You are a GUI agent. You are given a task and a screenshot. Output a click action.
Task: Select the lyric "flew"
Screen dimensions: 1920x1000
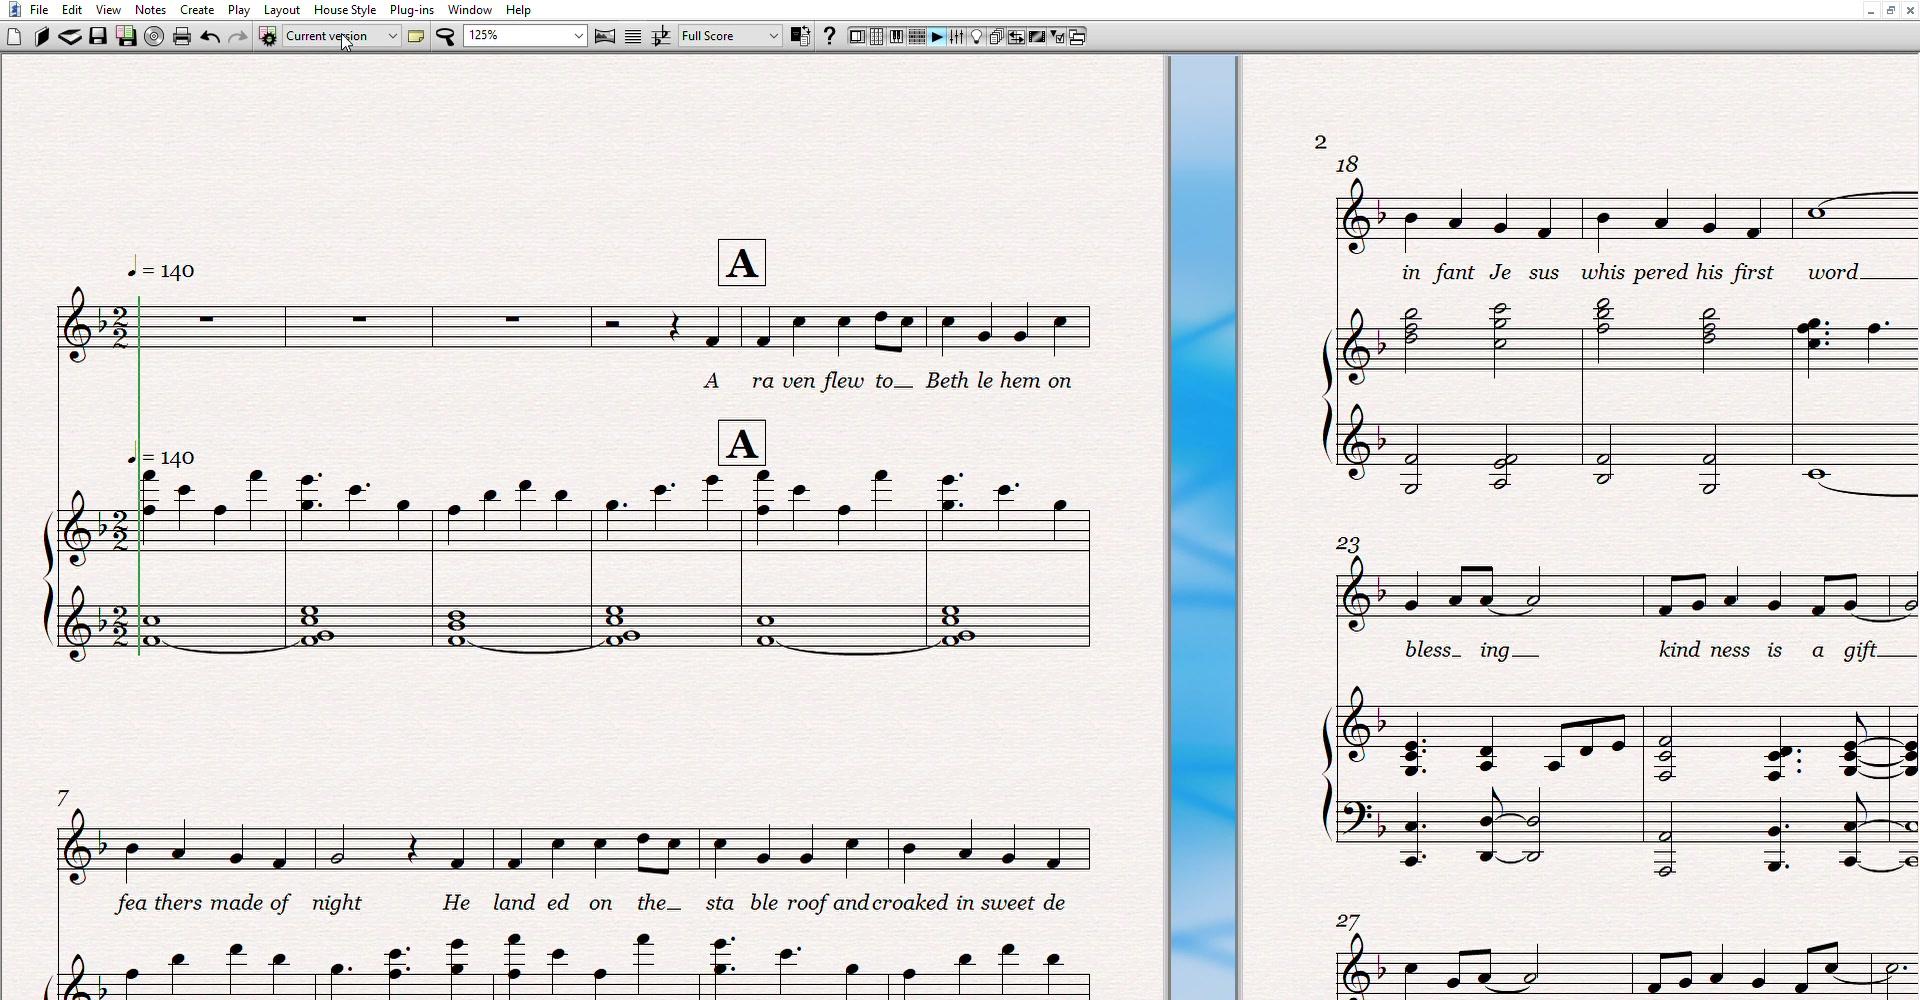pyautogui.click(x=843, y=381)
